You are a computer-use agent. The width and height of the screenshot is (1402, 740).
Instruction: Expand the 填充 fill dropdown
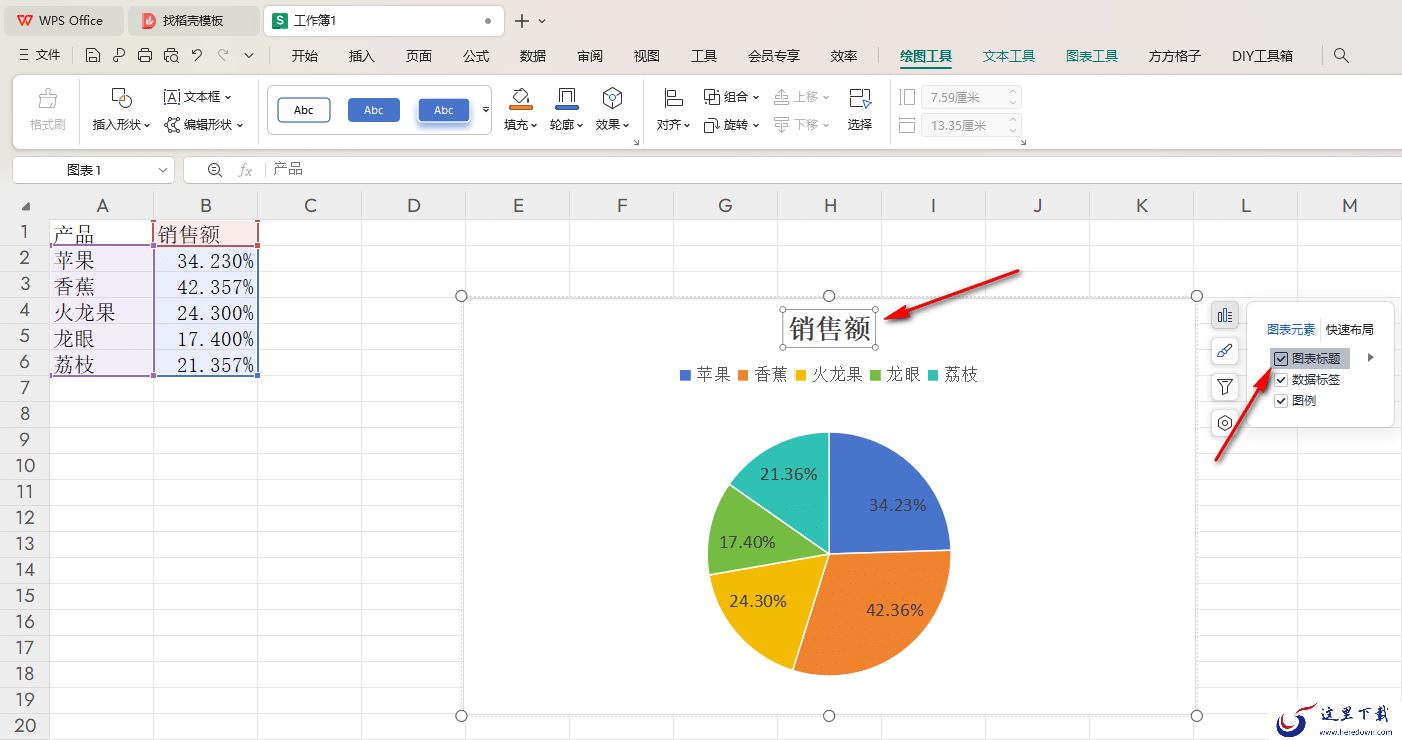[x=535, y=125]
